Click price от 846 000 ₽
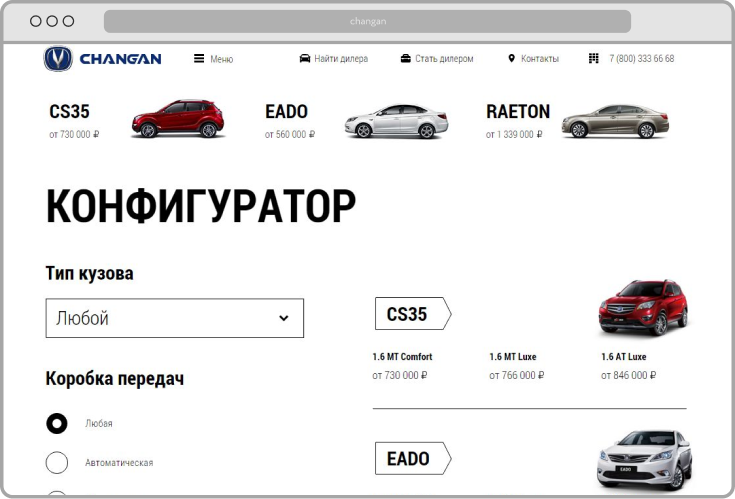 [x=628, y=375]
